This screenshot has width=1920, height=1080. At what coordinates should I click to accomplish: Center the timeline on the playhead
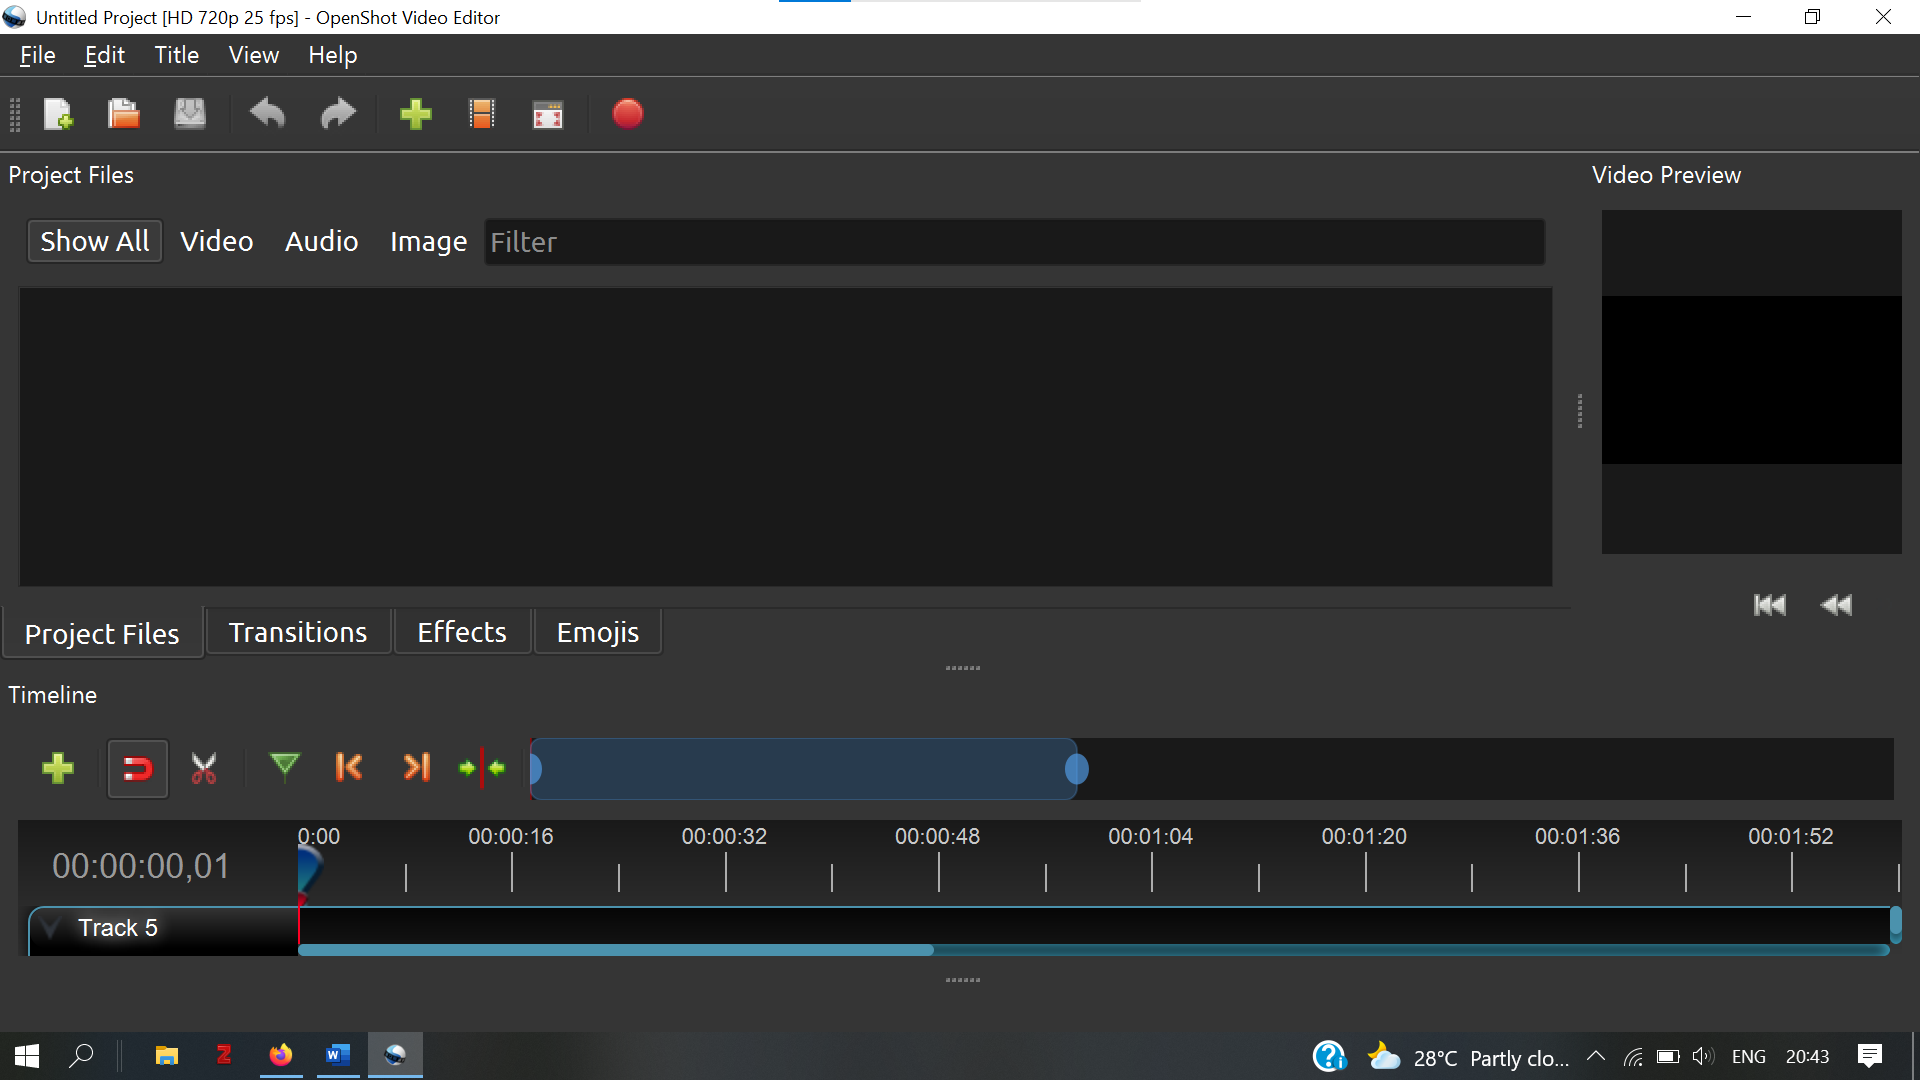click(x=483, y=768)
